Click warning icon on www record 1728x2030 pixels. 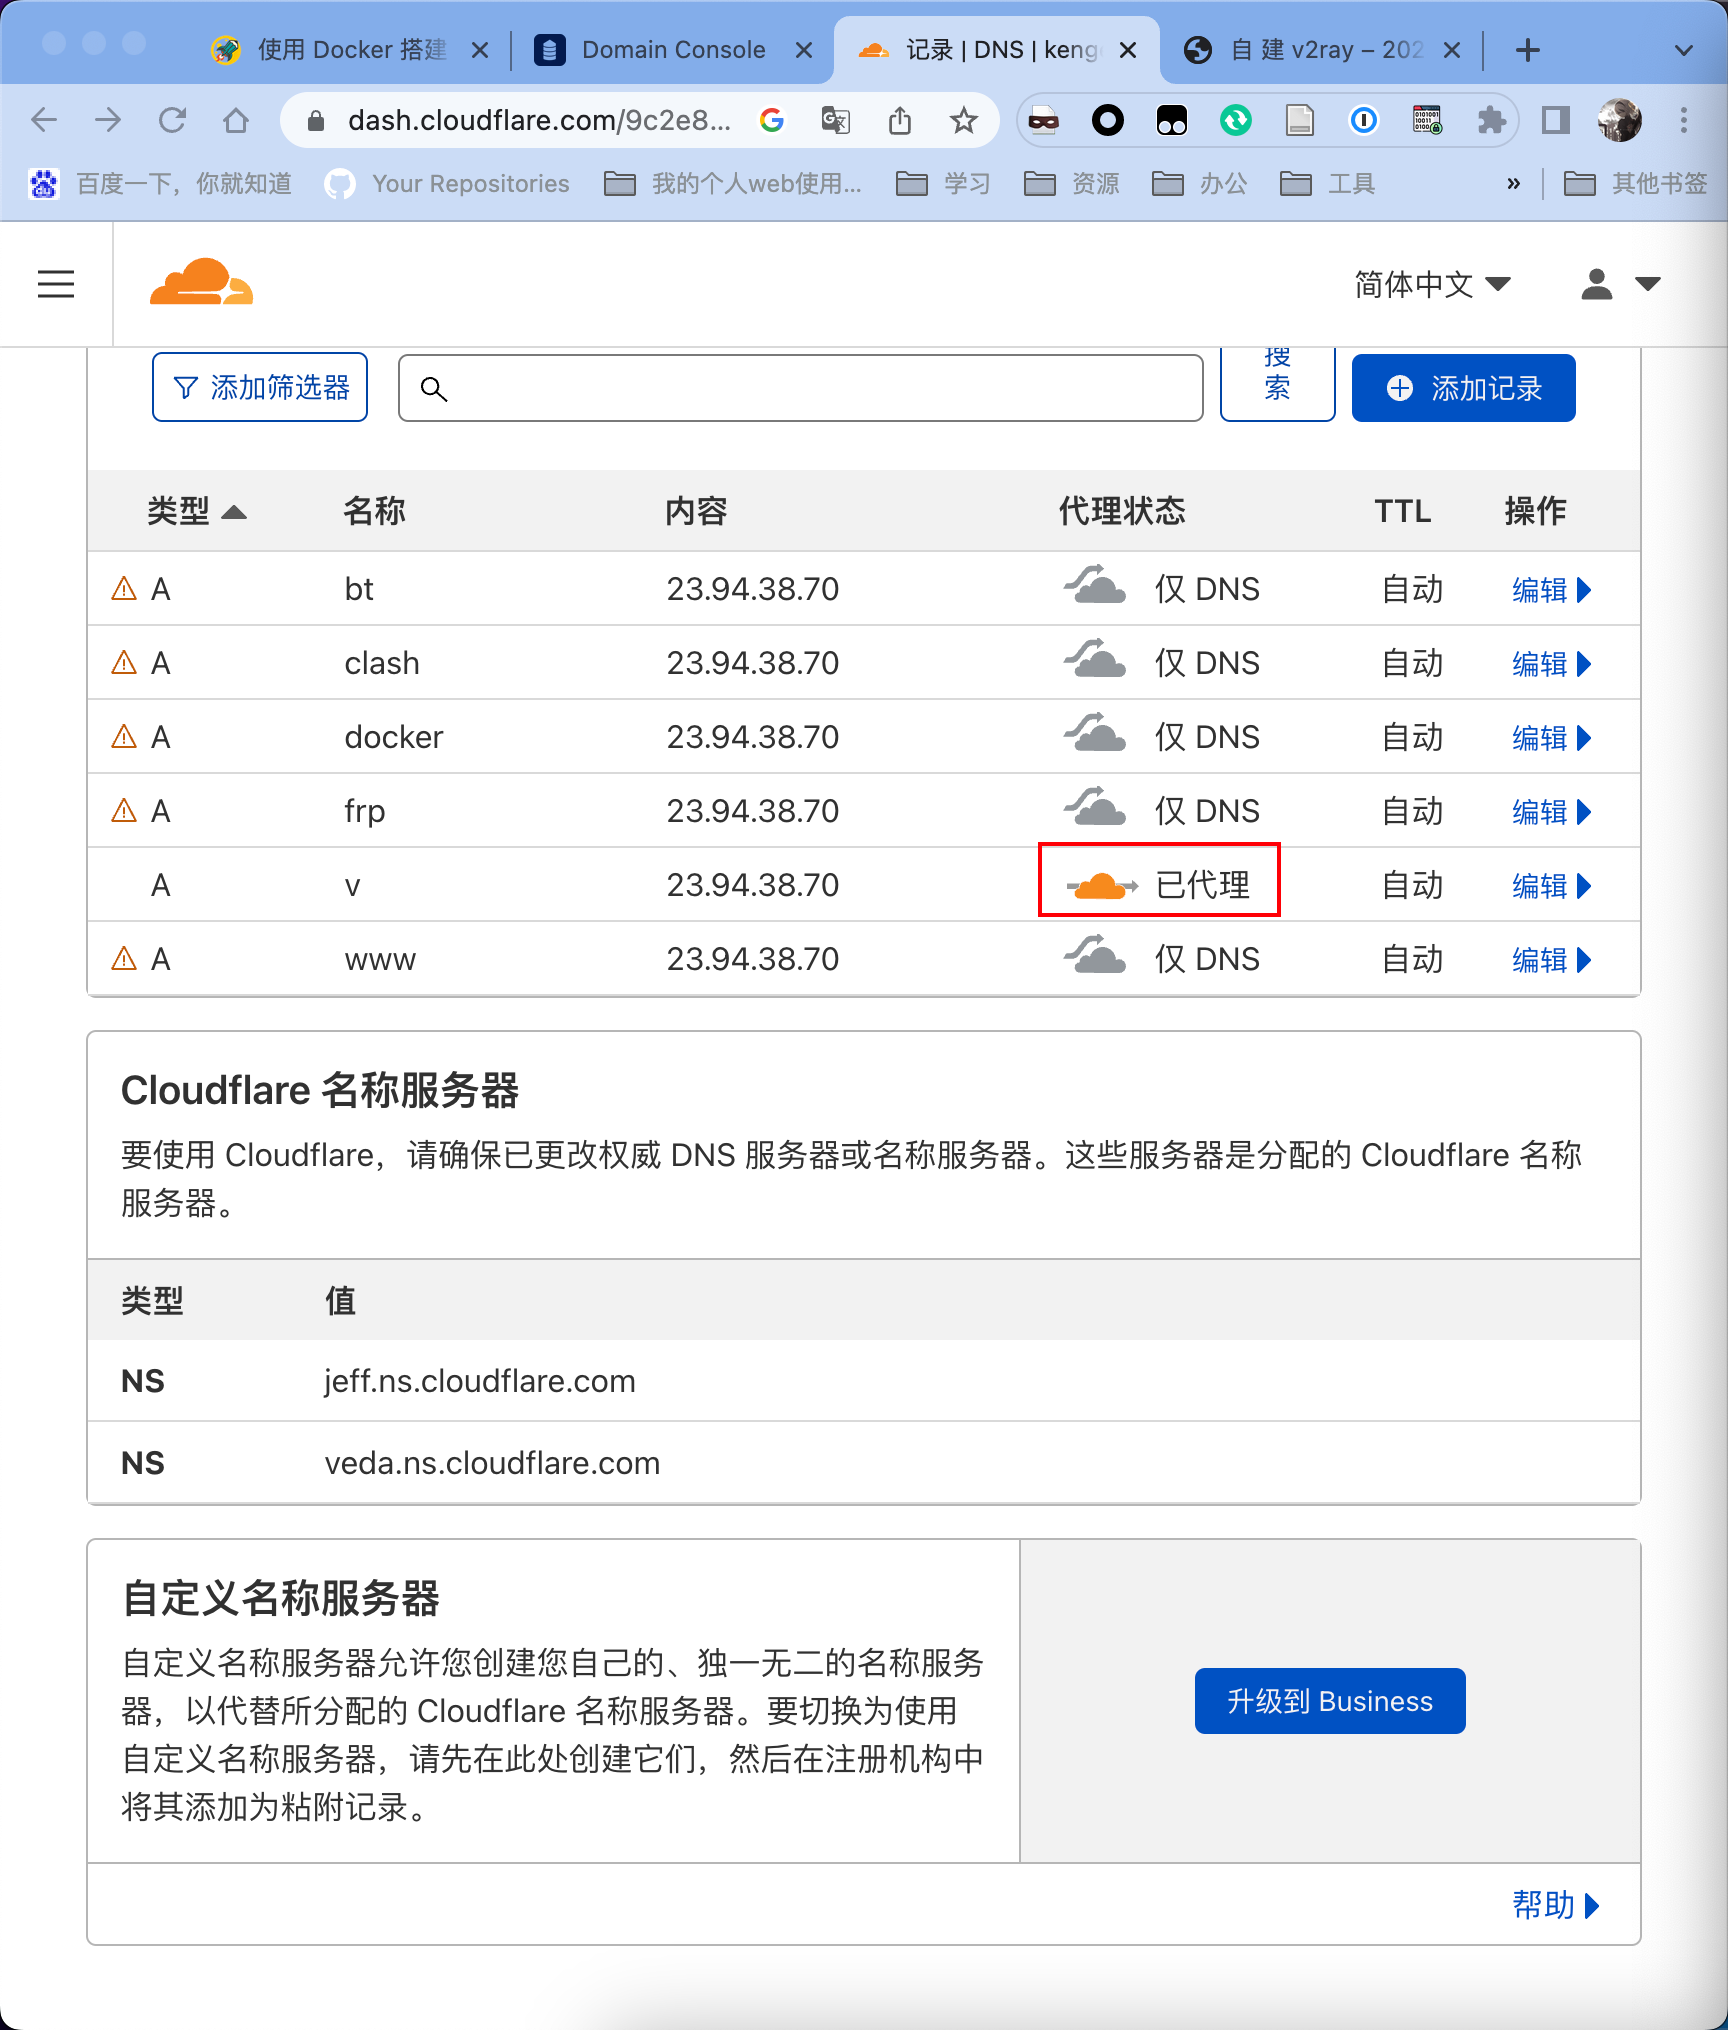tap(124, 958)
